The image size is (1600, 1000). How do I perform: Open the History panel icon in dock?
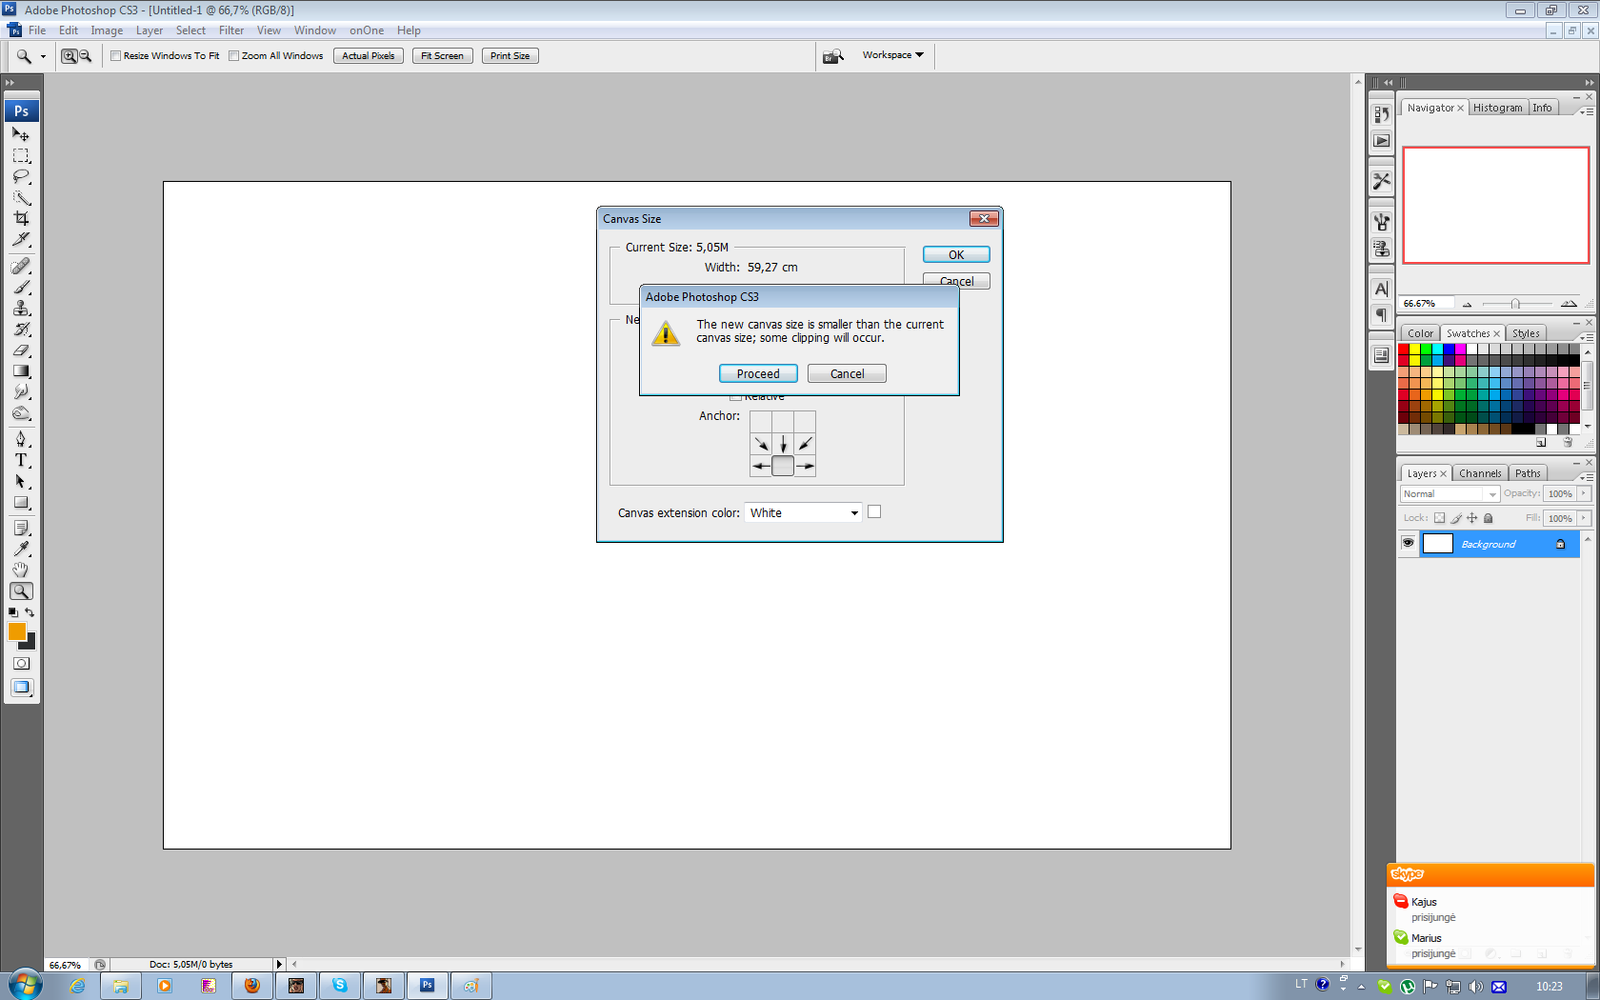1381,114
